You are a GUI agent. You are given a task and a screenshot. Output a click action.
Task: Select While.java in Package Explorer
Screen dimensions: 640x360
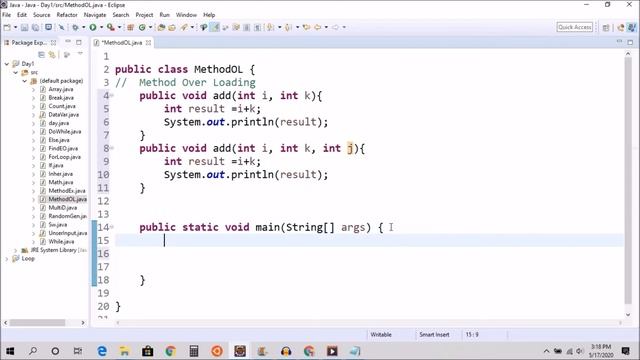pos(61,242)
